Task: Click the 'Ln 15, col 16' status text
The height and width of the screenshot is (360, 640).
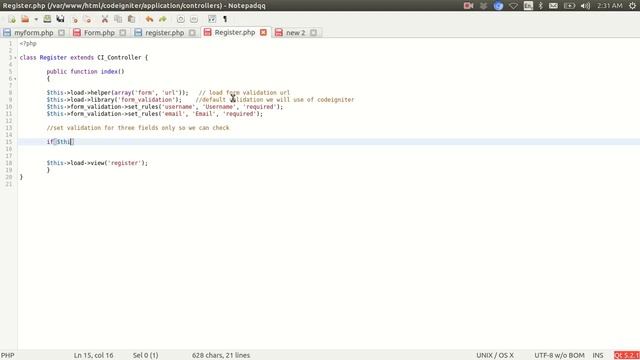Action: 93,355
